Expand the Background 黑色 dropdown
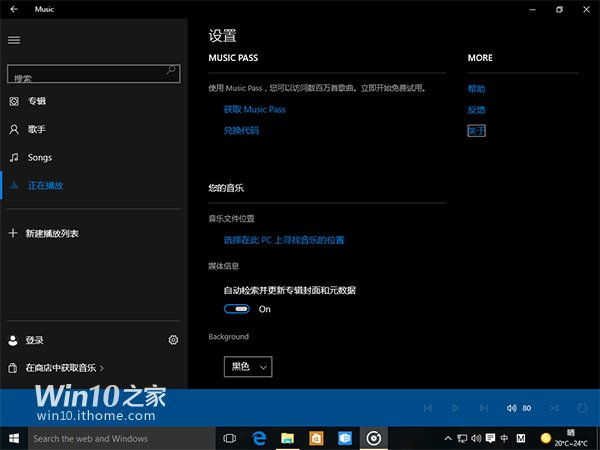Screen dimensions: 600x450 click(x=248, y=367)
